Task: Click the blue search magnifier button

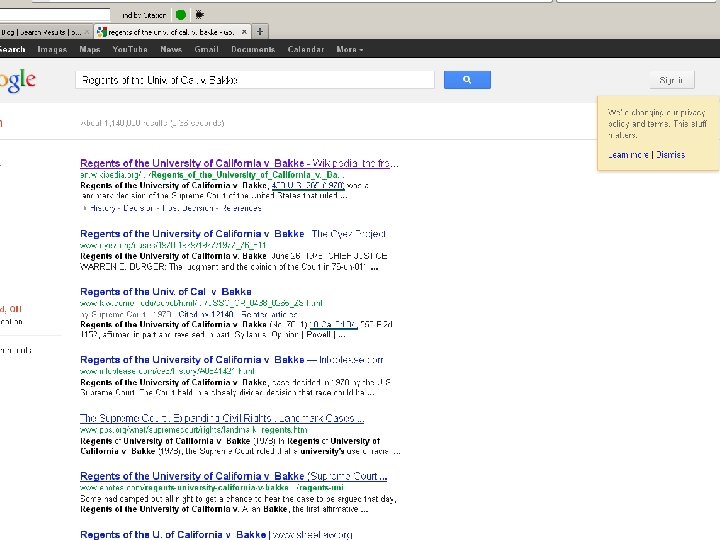Action: click(467, 80)
